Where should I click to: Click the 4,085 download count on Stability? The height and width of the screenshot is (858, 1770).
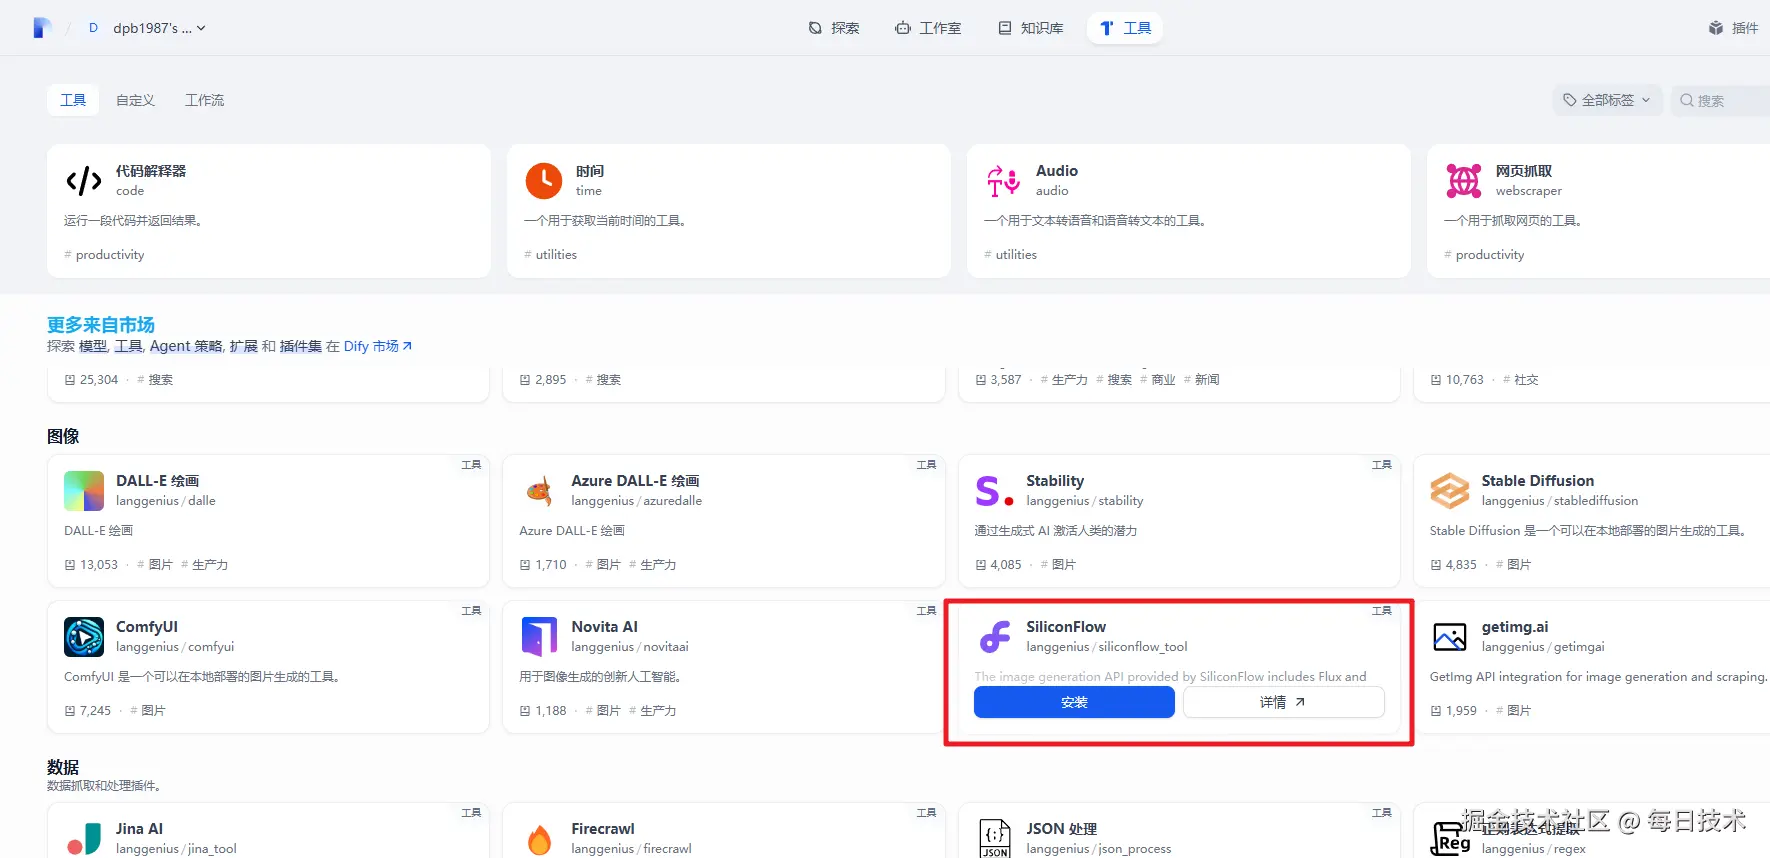coord(998,565)
